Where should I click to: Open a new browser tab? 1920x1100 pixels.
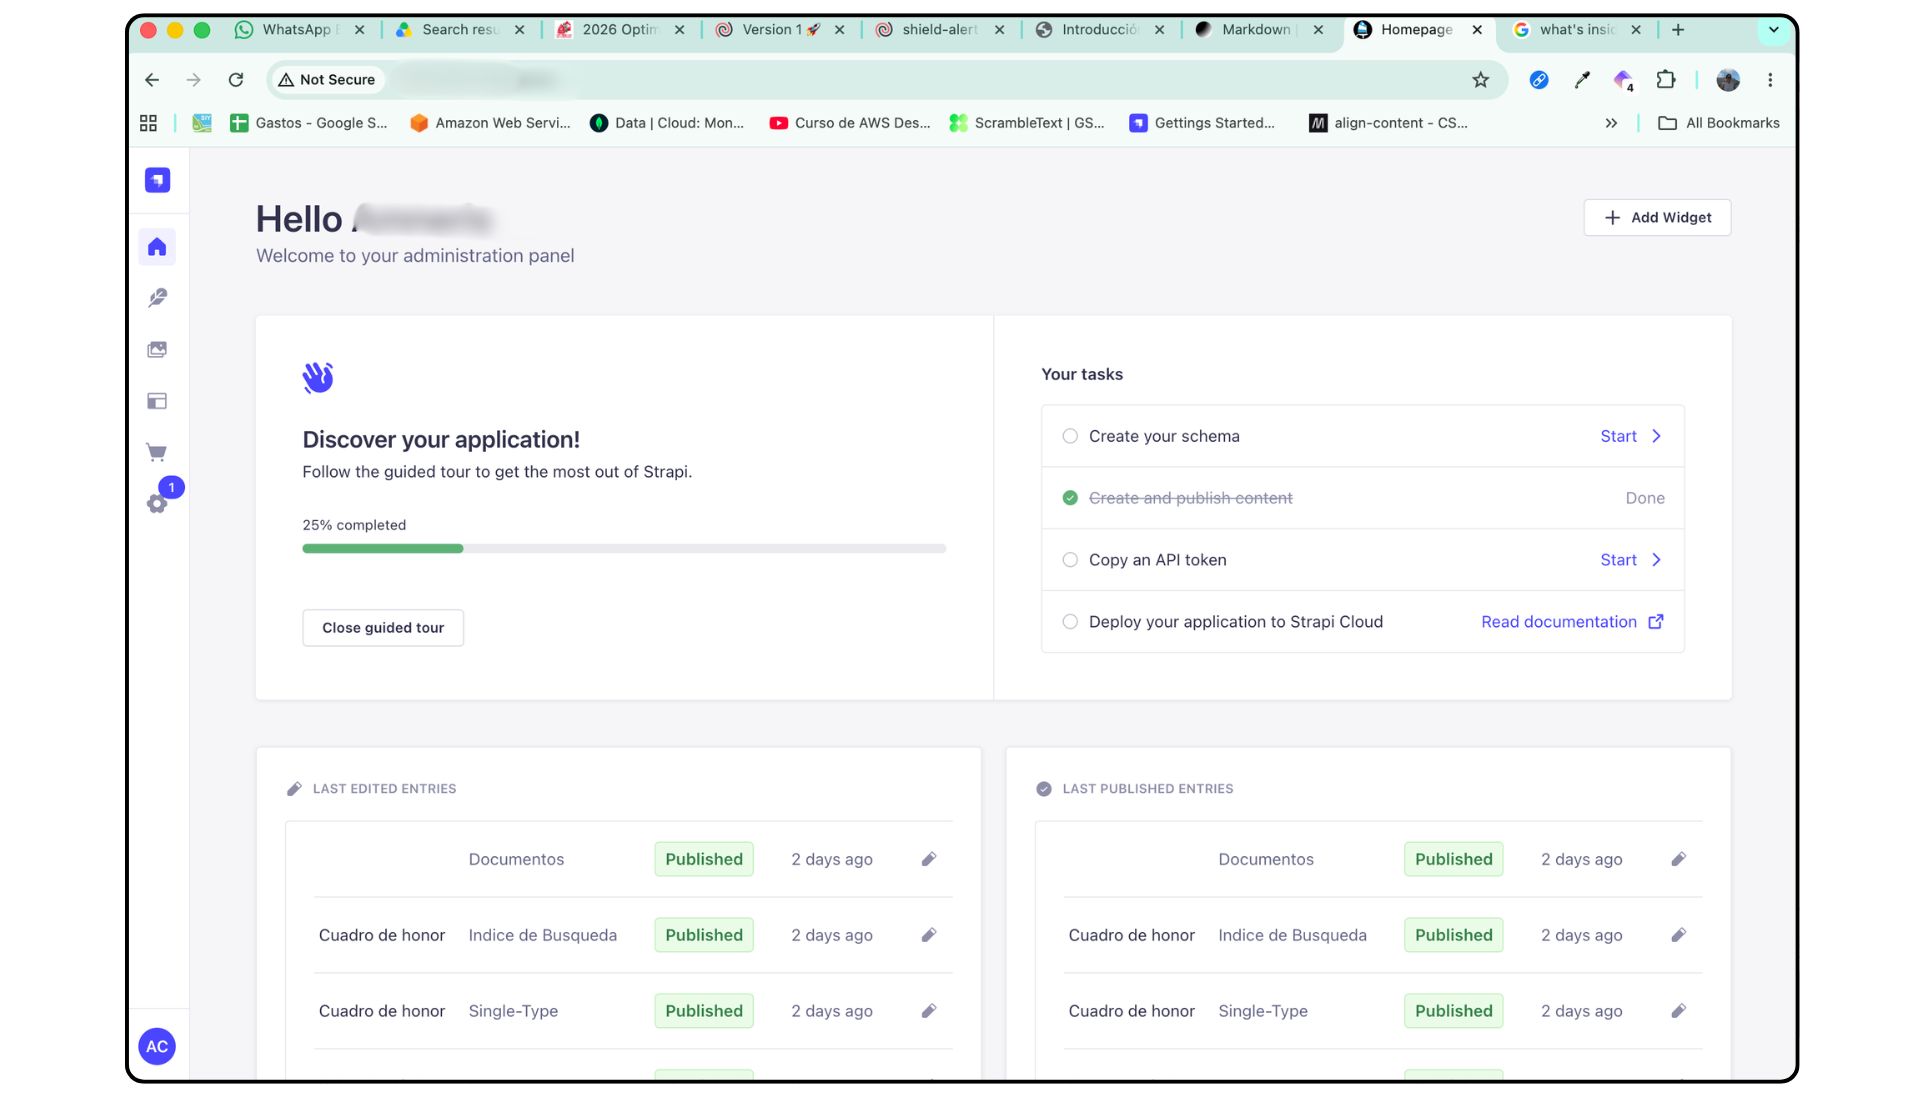coord(1678,30)
